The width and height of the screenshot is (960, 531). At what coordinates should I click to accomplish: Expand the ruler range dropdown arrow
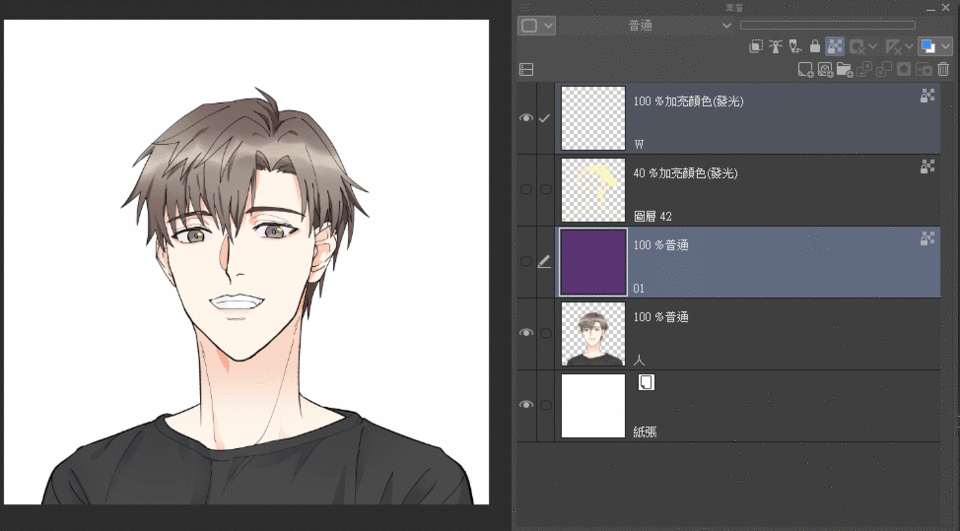909,46
